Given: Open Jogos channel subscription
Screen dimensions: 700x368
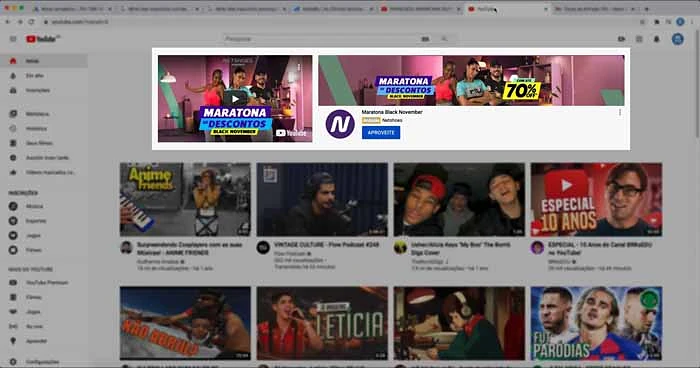Looking at the screenshot, I should [44, 235].
